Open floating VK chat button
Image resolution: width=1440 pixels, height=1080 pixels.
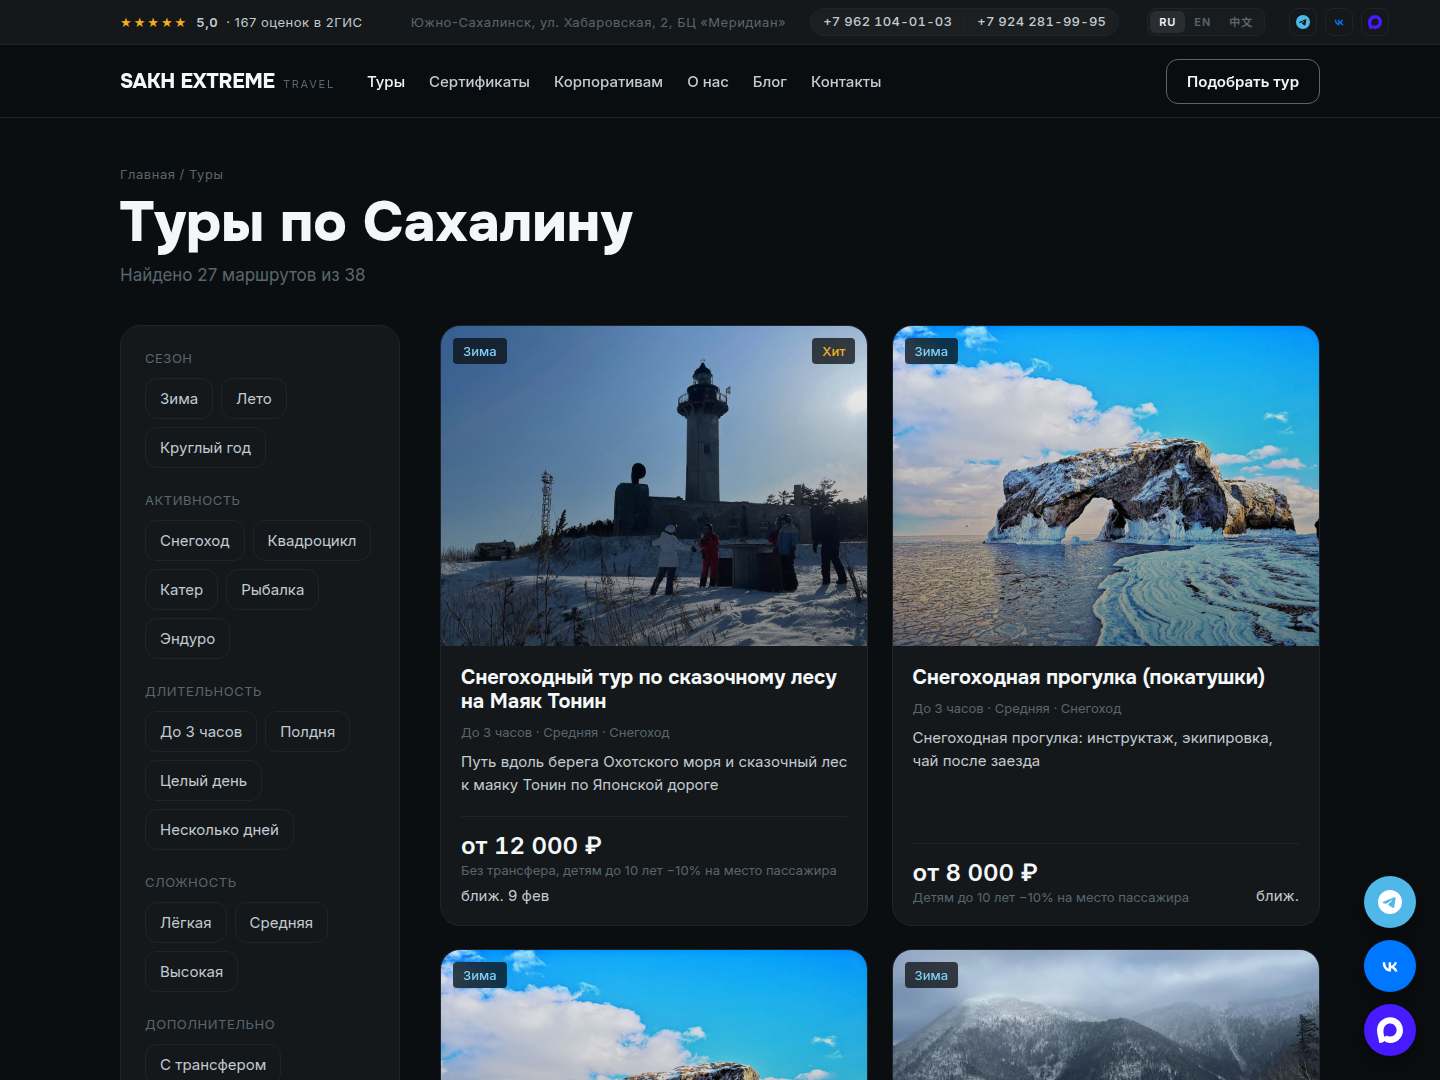1390,966
